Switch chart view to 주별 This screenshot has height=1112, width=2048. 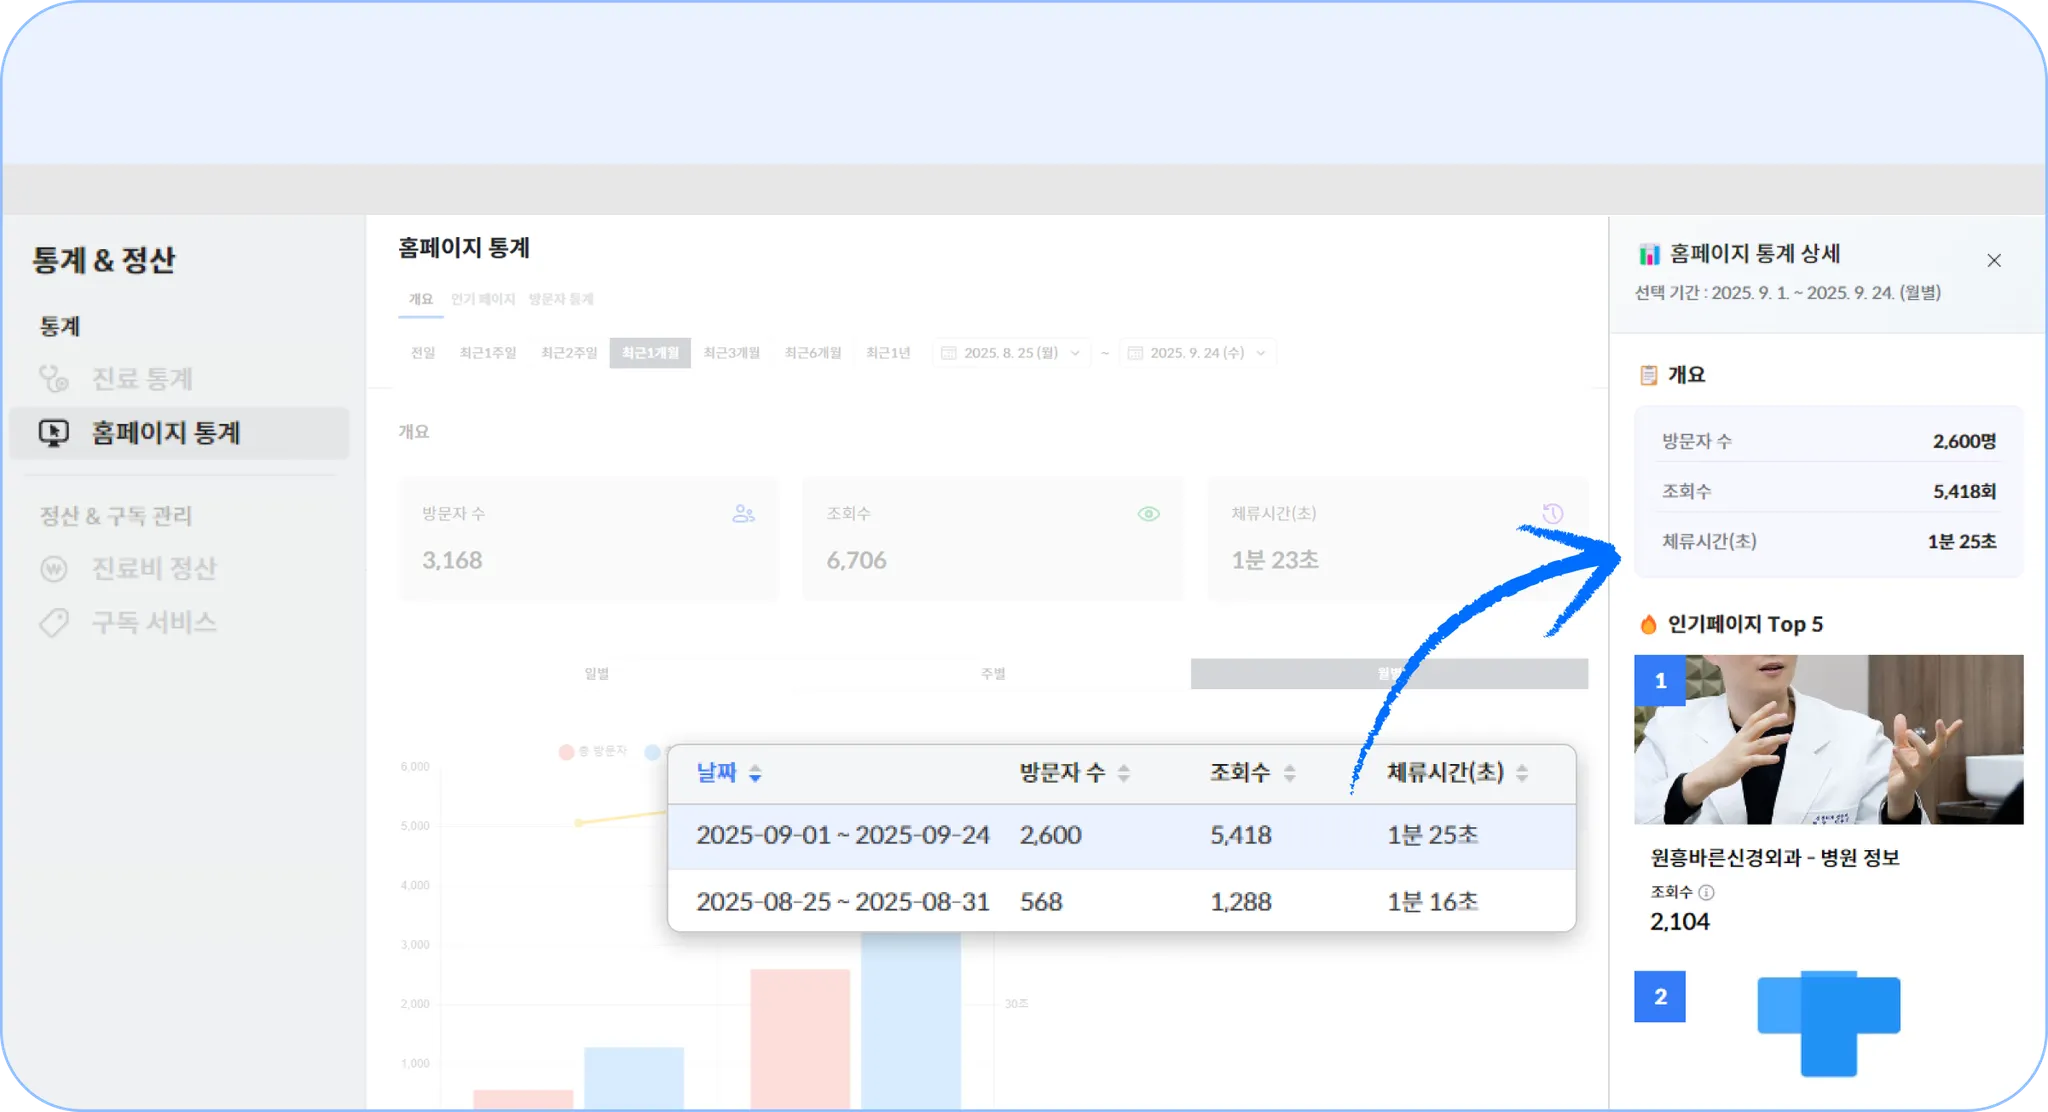[x=993, y=674]
